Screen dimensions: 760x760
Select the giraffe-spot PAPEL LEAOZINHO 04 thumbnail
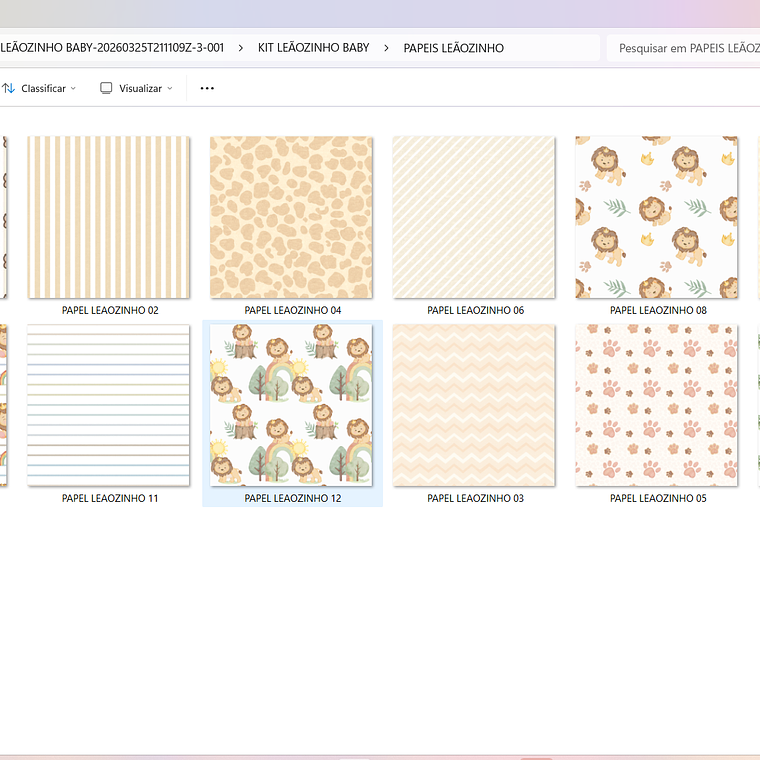click(291, 217)
